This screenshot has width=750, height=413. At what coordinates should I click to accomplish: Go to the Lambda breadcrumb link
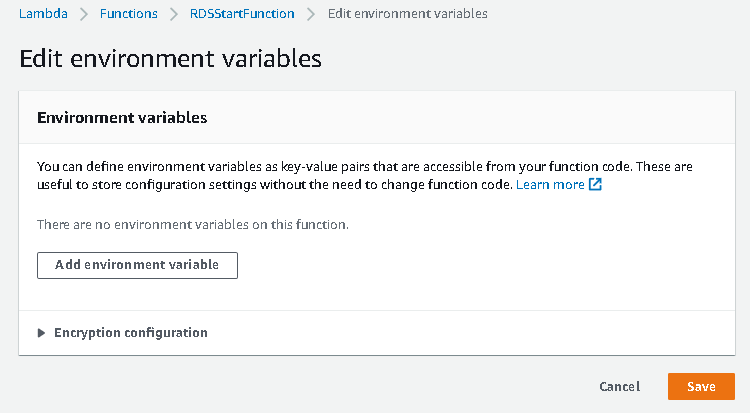click(x=43, y=14)
